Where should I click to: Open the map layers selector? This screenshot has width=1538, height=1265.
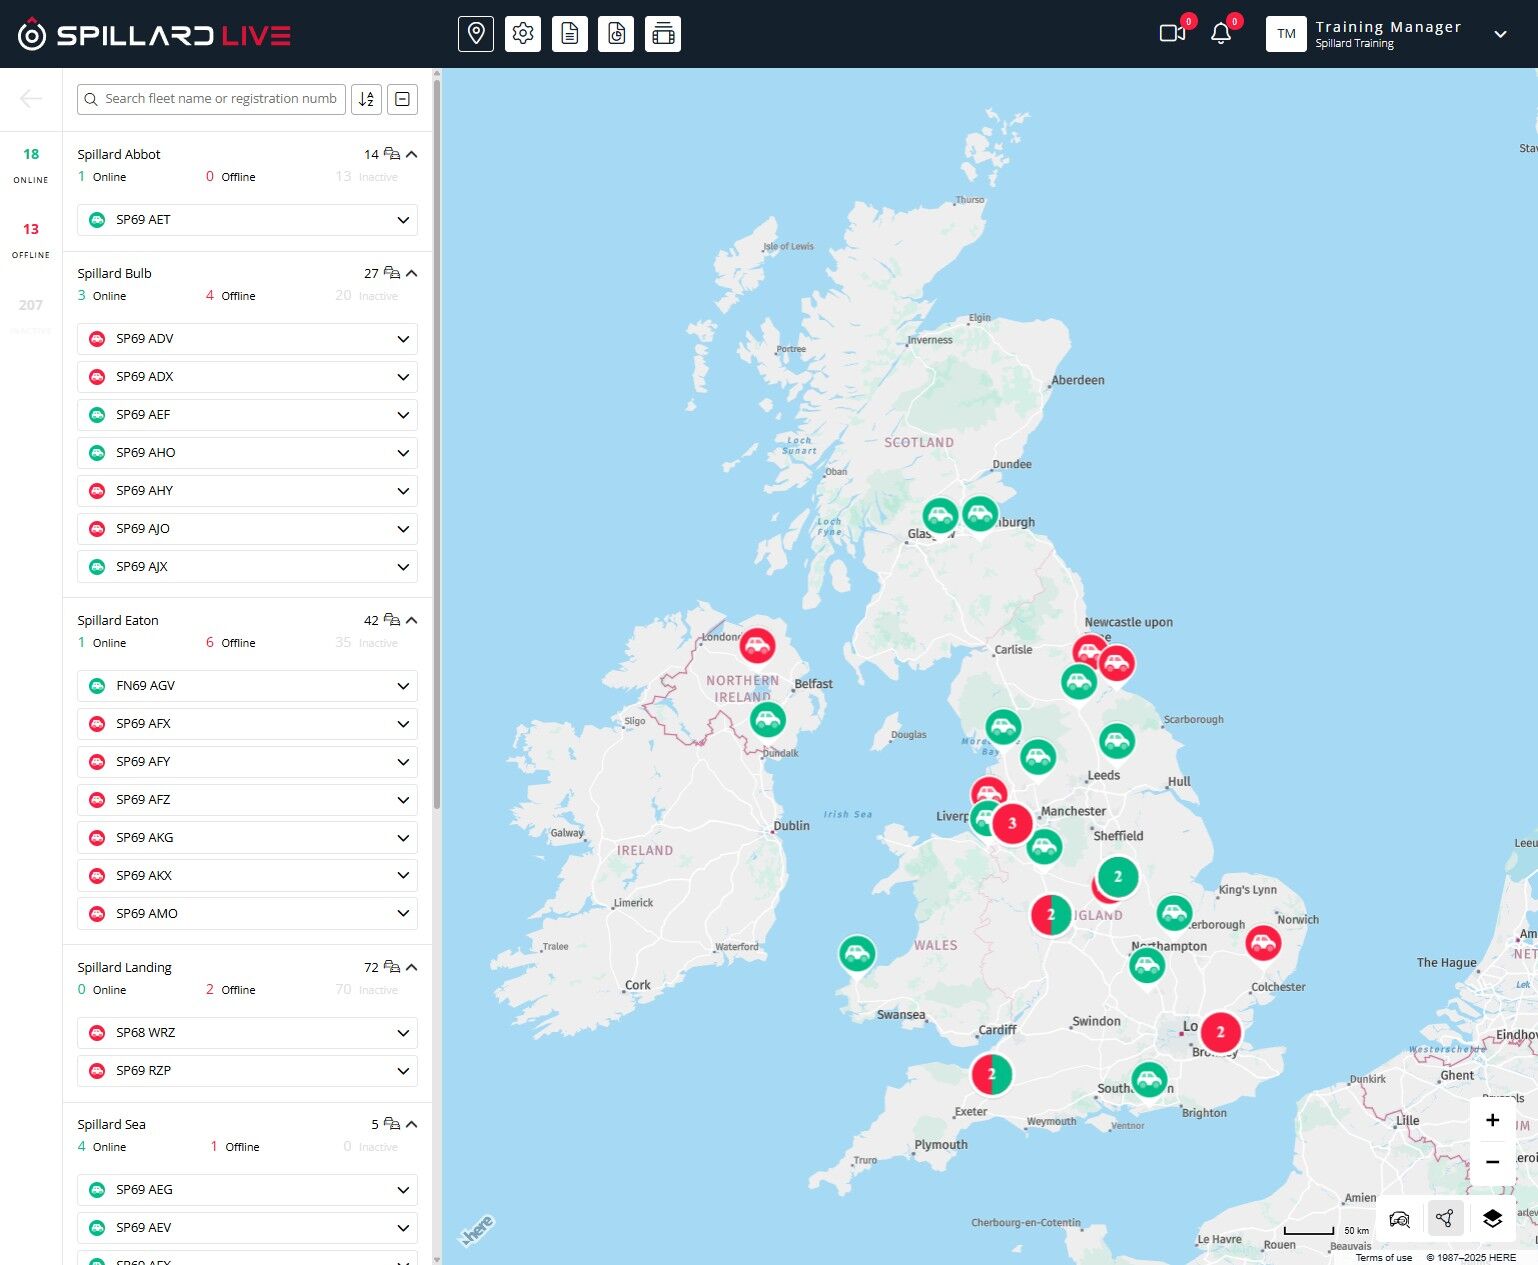1492,1218
